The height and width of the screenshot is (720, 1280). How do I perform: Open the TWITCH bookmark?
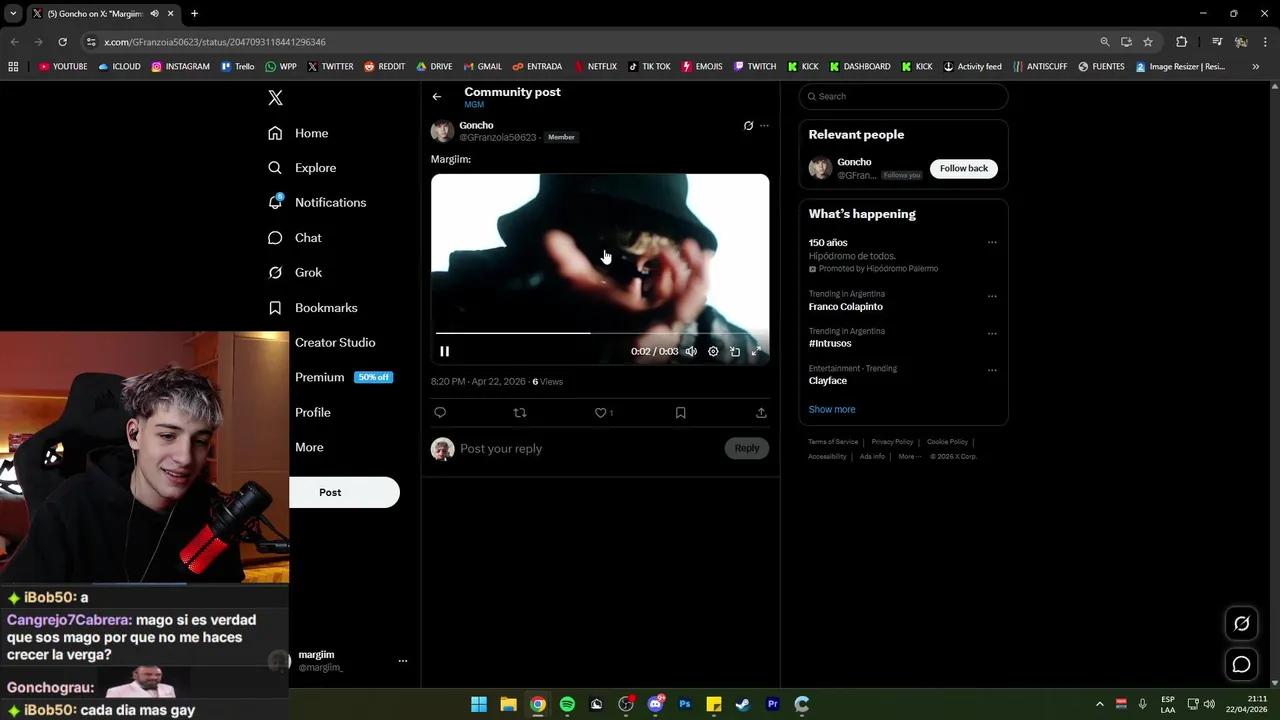click(755, 67)
